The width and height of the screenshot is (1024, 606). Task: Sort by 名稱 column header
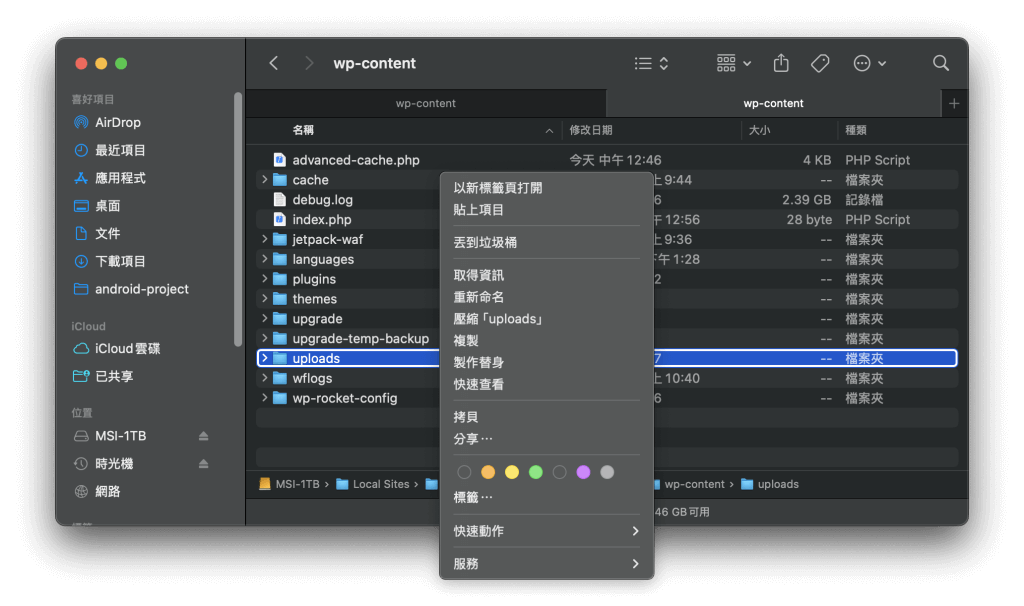click(303, 130)
